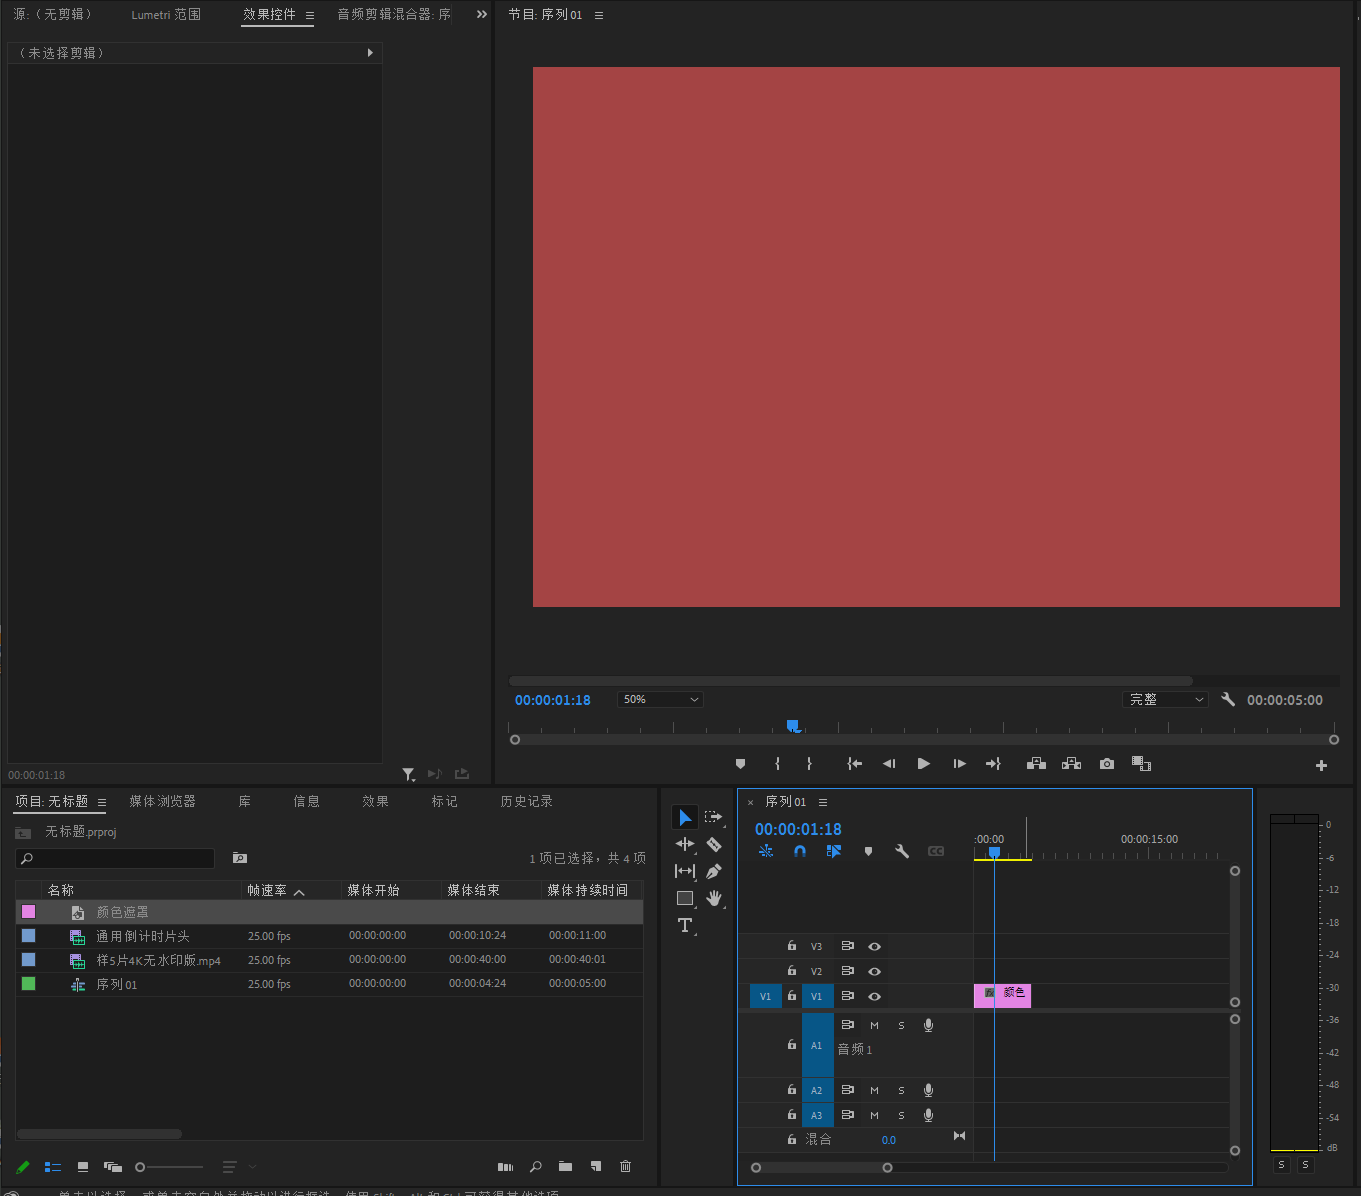Click the New Bin folder icon
Image resolution: width=1361 pixels, height=1196 pixels.
[x=566, y=1166]
